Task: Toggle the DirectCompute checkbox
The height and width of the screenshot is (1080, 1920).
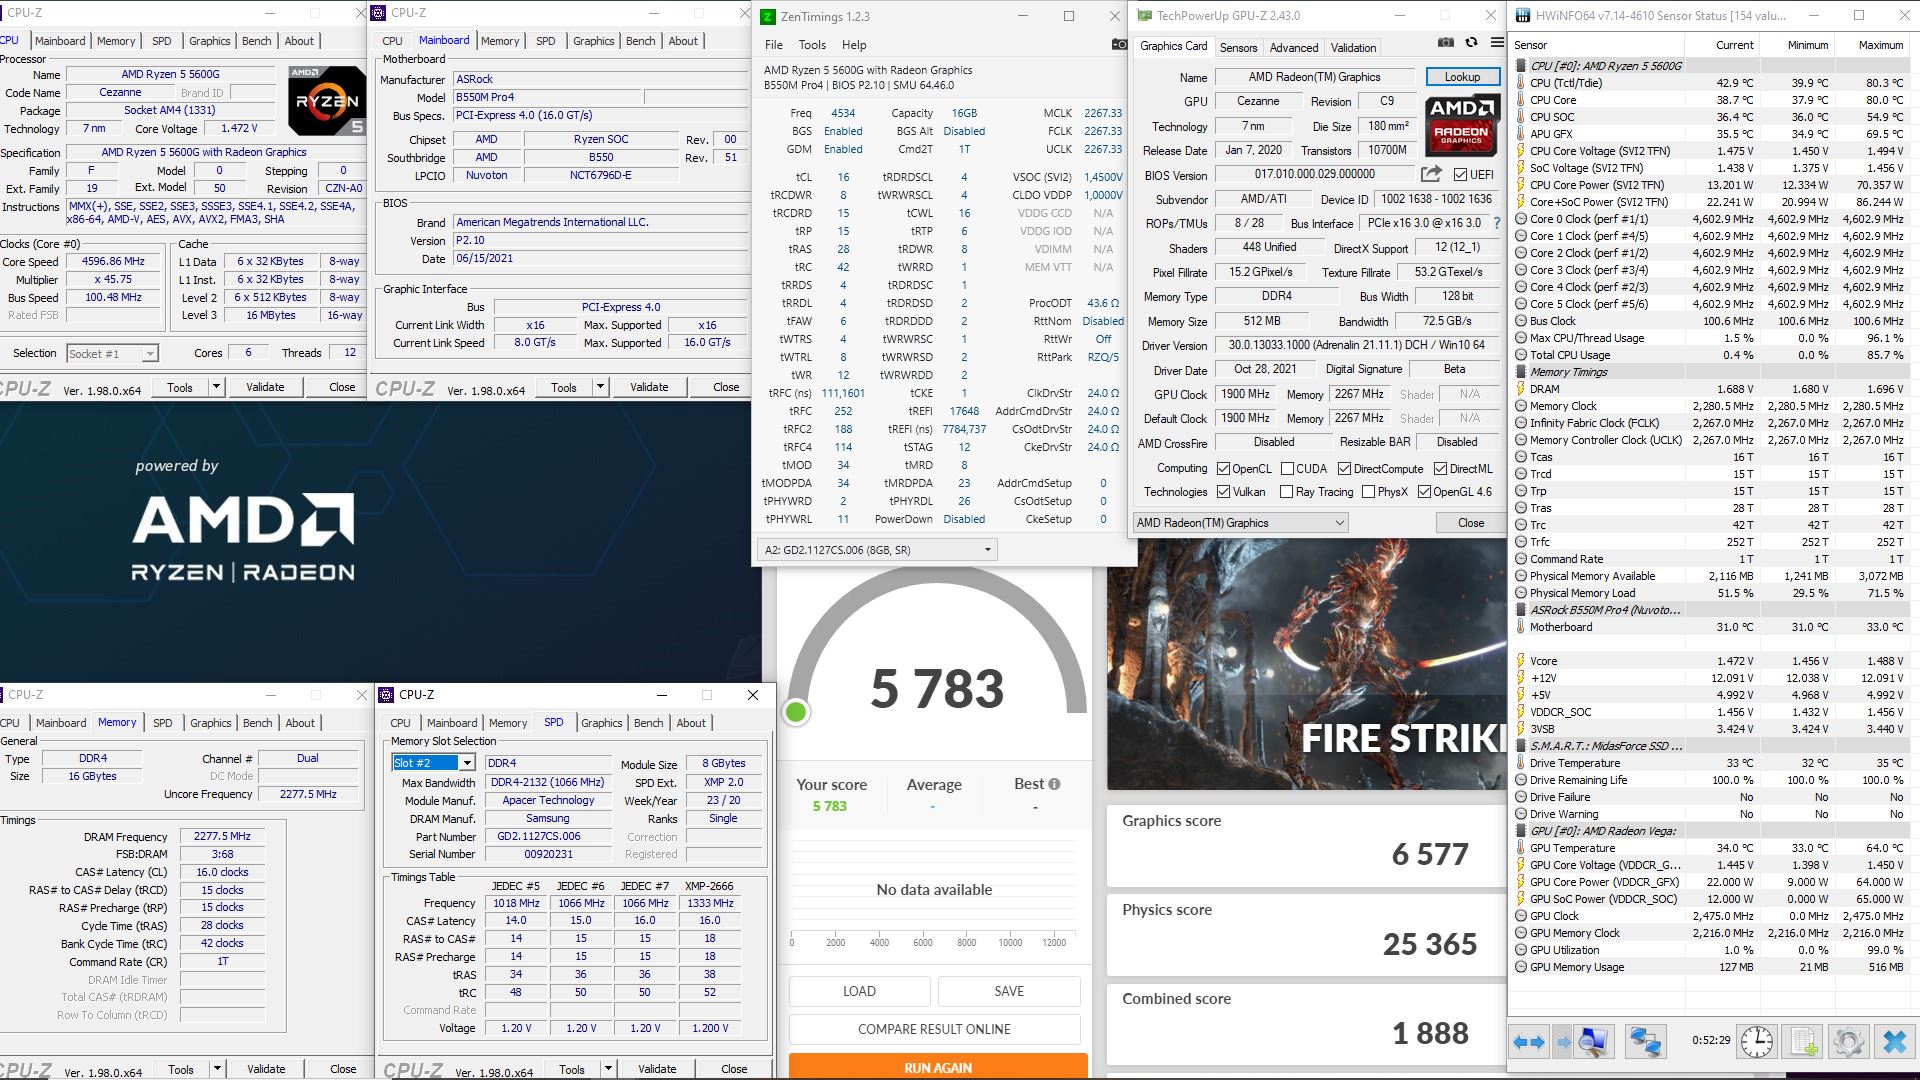Action: click(x=1345, y=469)
